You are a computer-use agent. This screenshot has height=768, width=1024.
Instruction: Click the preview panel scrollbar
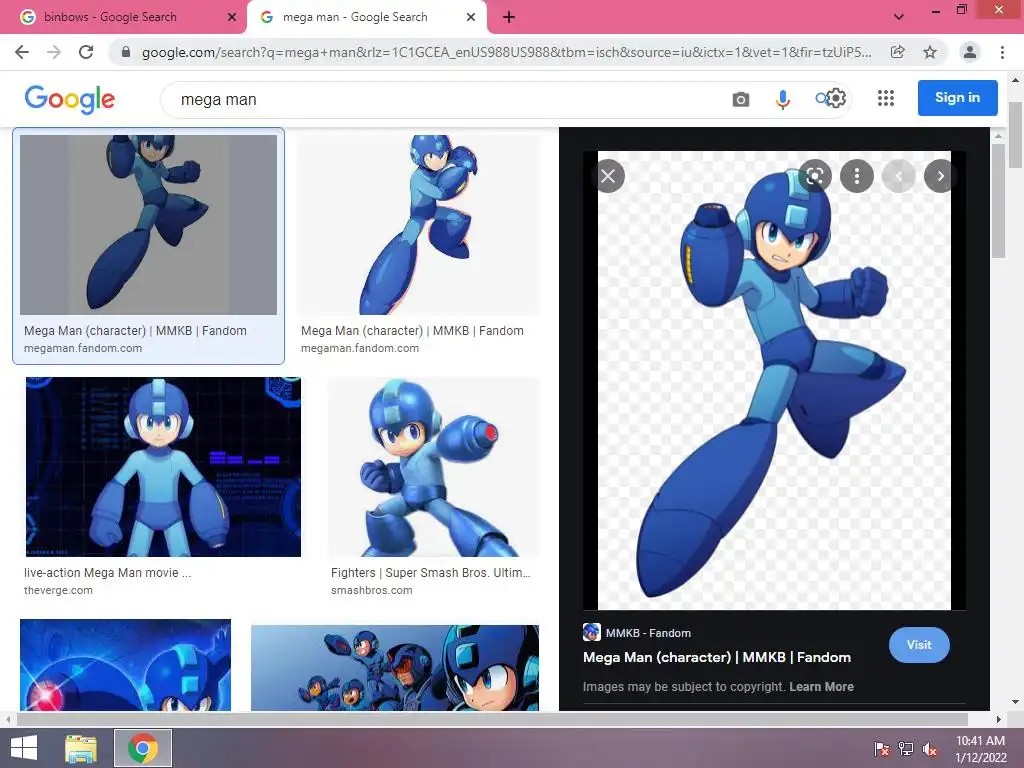[997, 201]
